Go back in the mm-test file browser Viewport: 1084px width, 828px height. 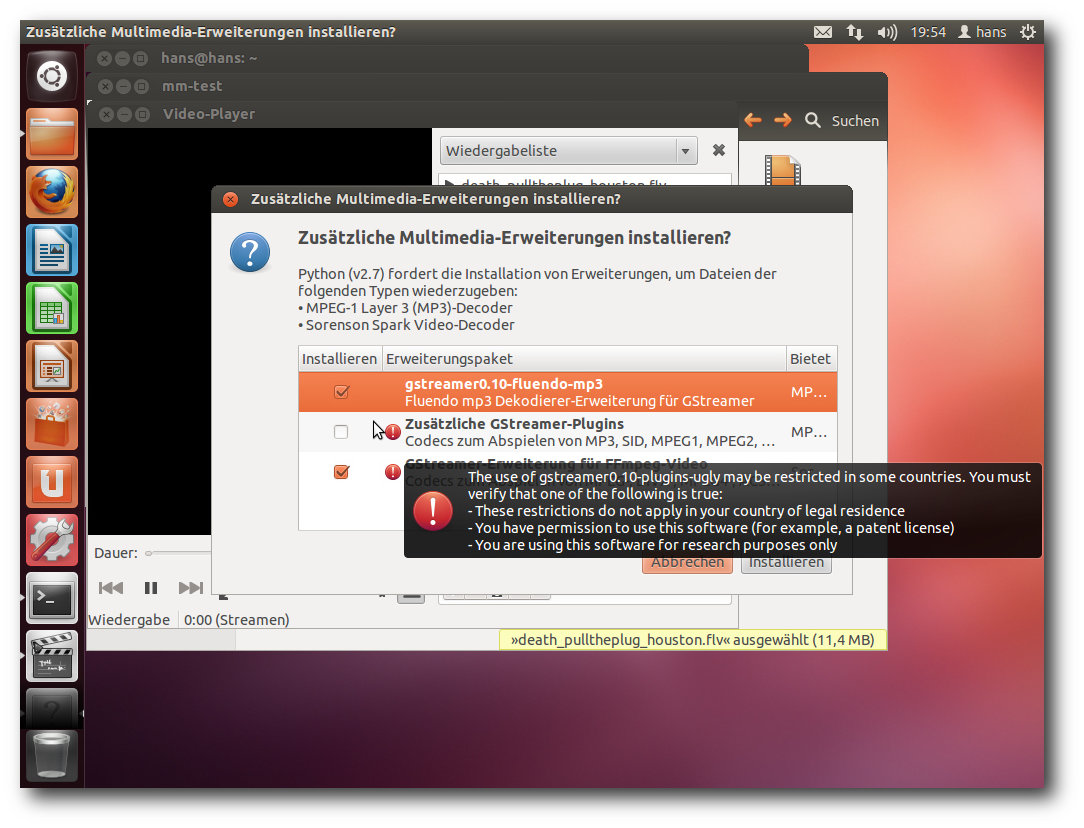(x=753, y=120)
